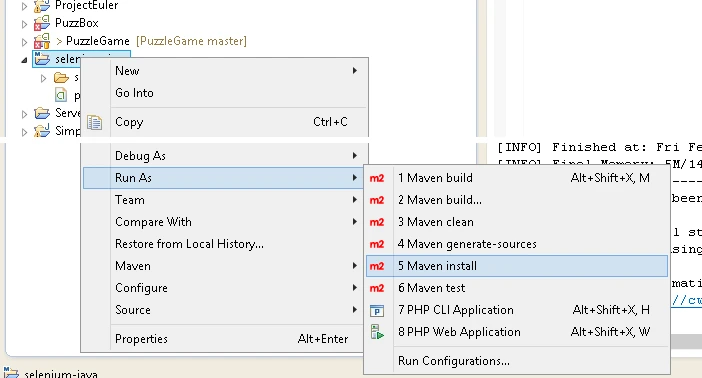Viewport: 702px width, 378px height.
Task: Click the ProjectEuler project icon
Action: coord(42,6)
